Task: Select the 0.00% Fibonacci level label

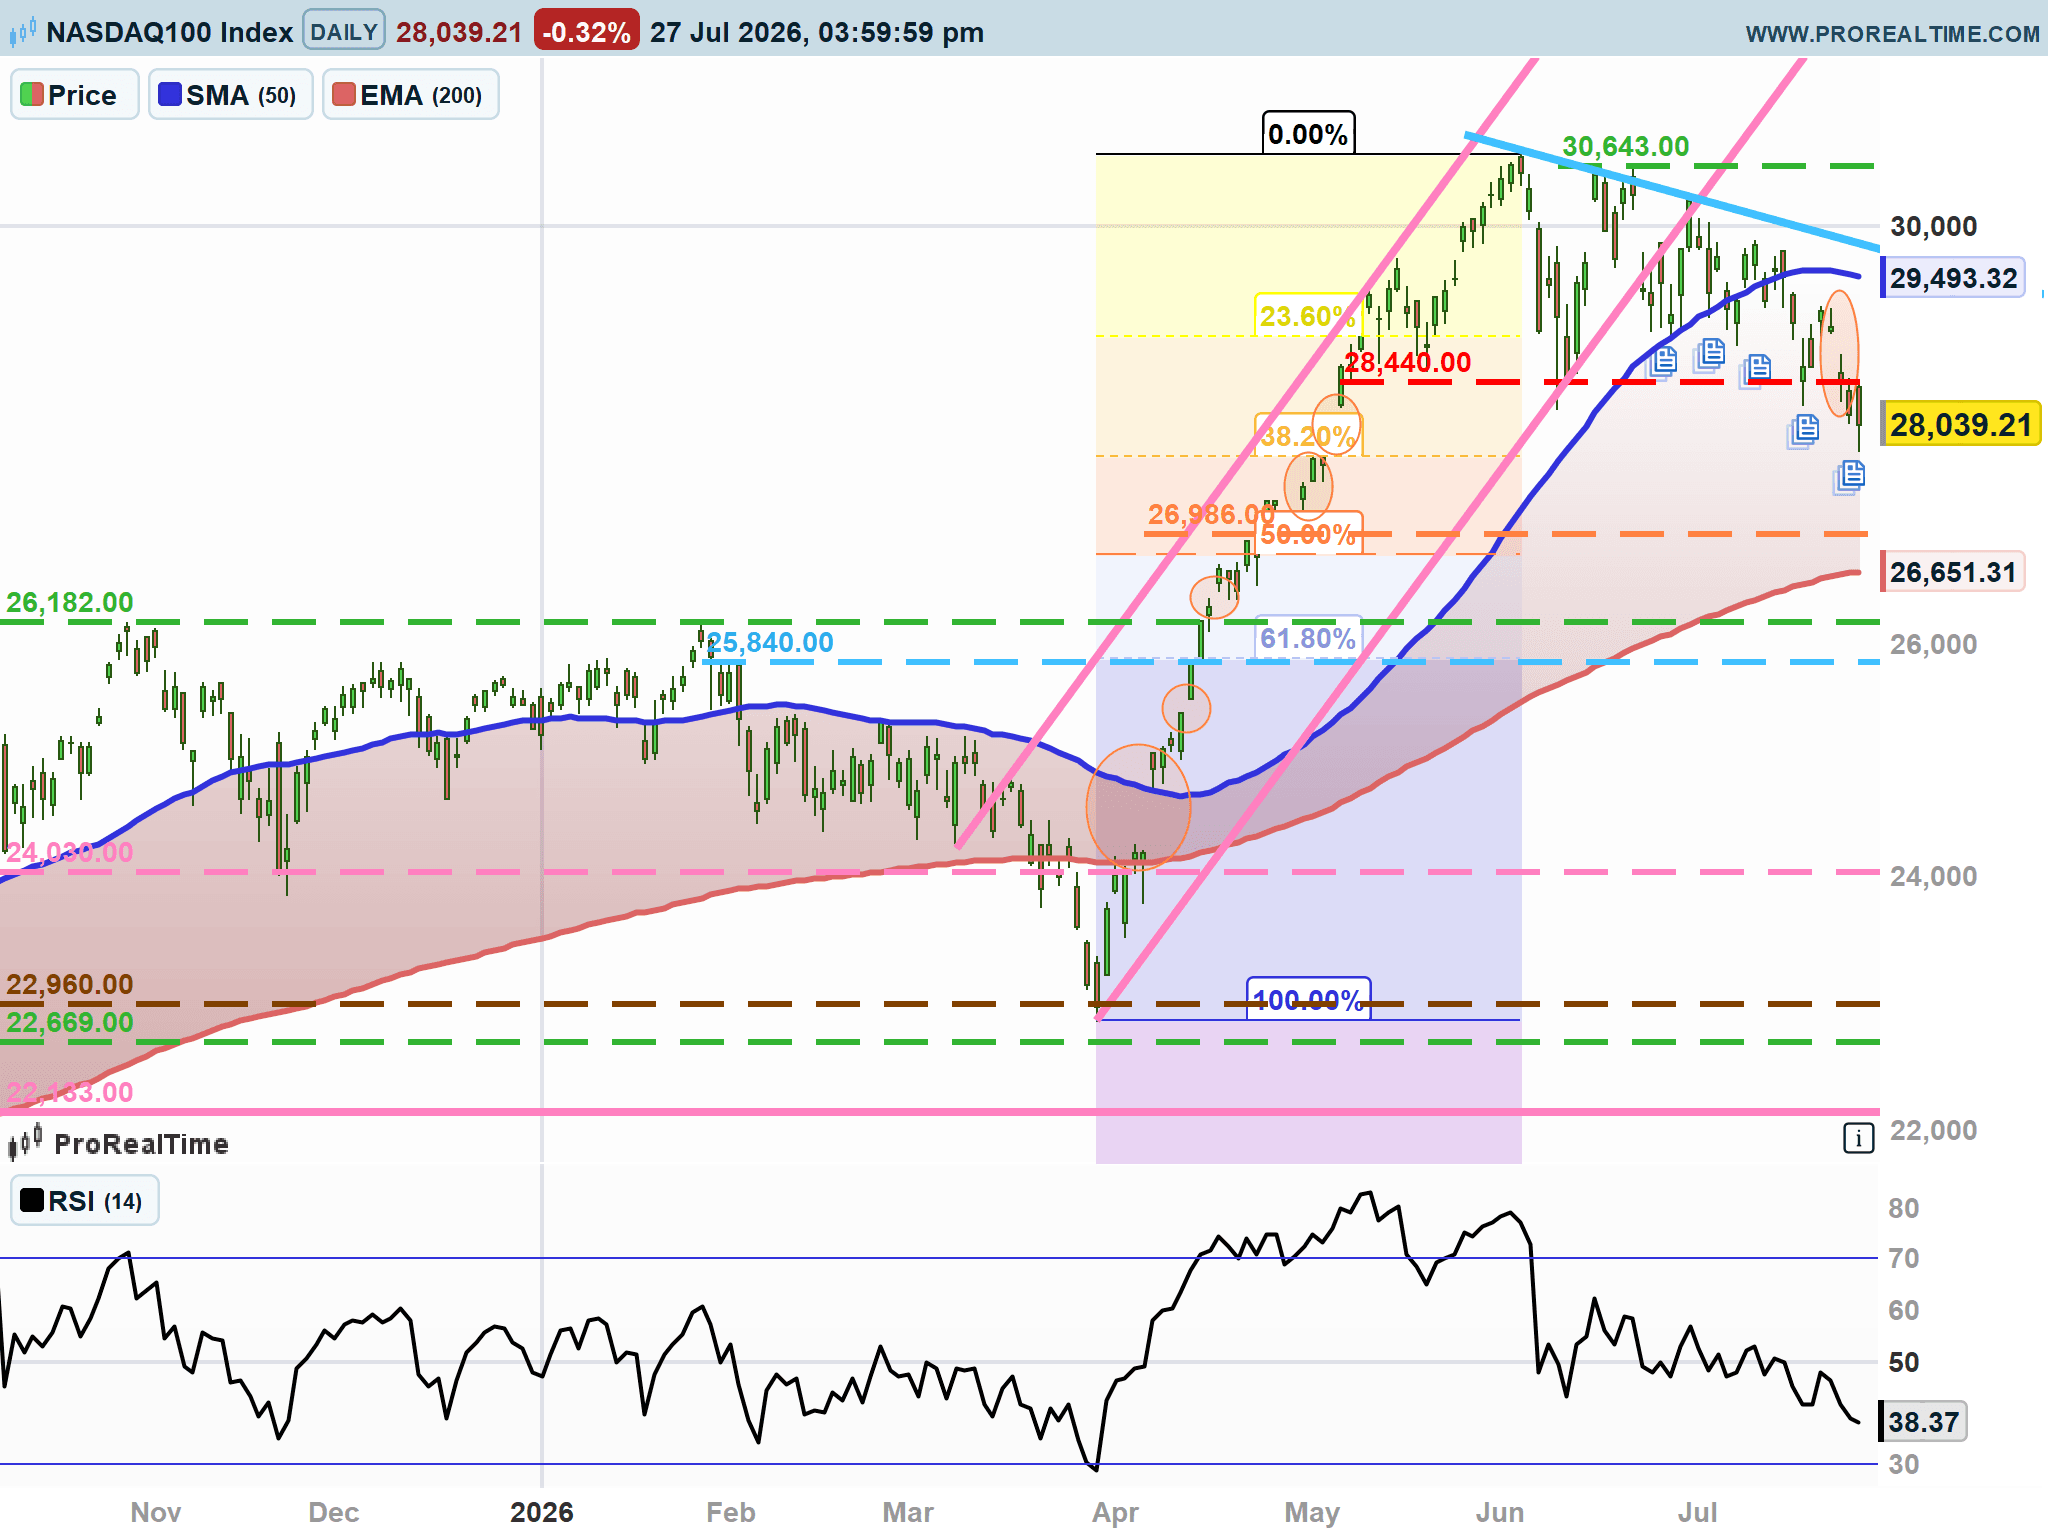Action: pos(1308,134)
